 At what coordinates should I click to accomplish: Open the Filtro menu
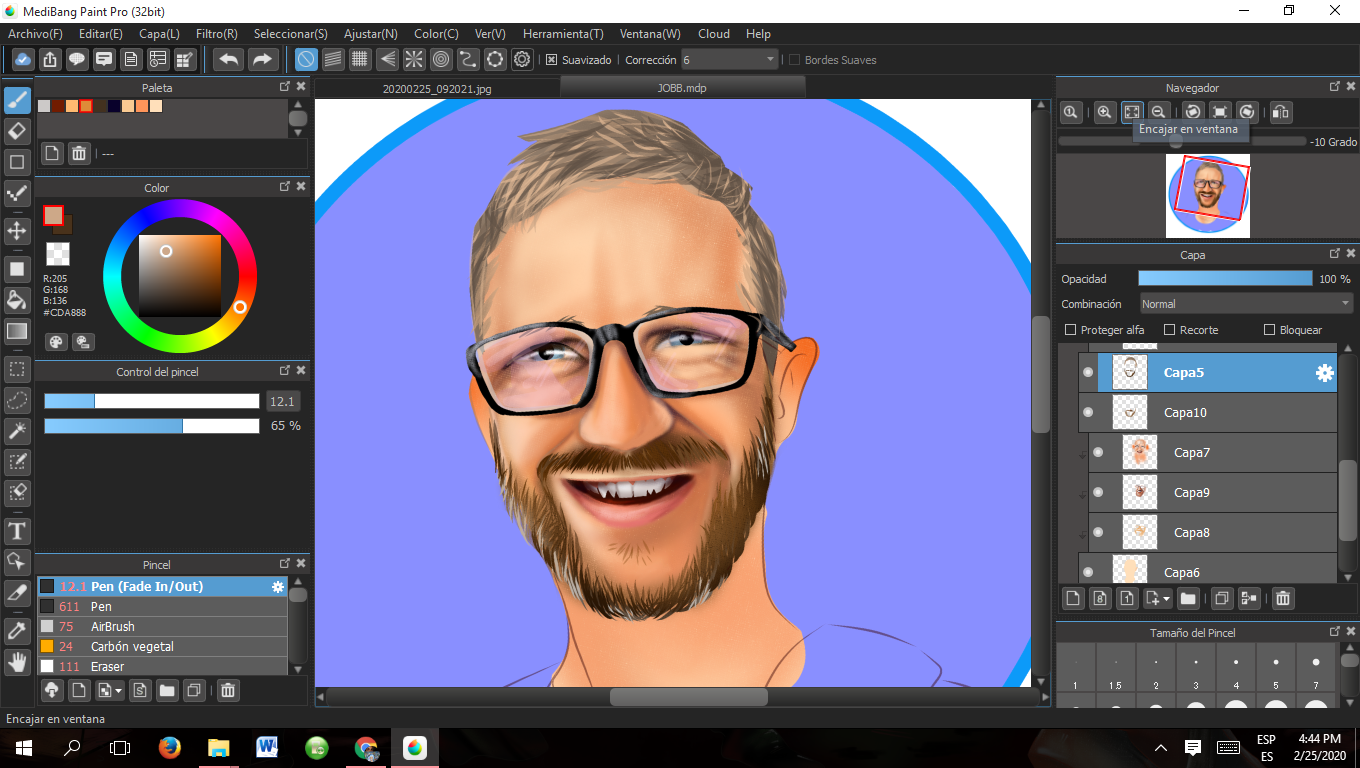point(217,34)
